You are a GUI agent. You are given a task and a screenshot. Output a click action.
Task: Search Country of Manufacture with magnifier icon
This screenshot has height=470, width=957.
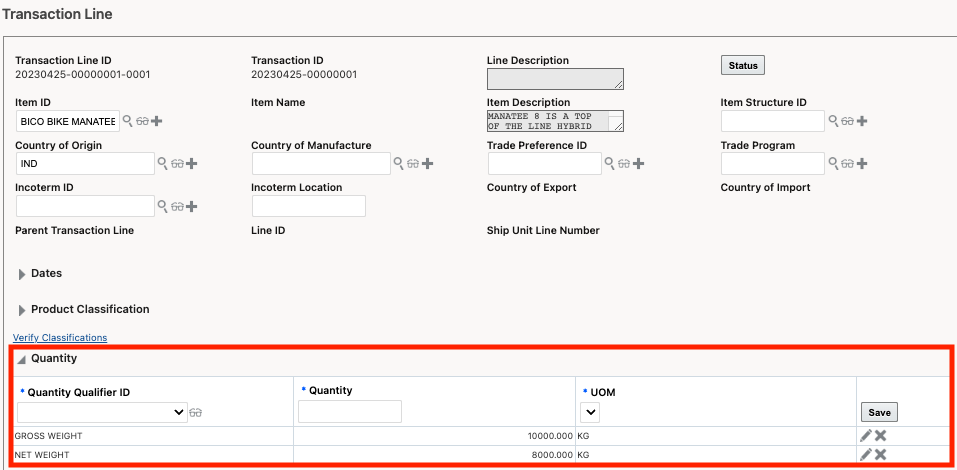pos(398,163)
